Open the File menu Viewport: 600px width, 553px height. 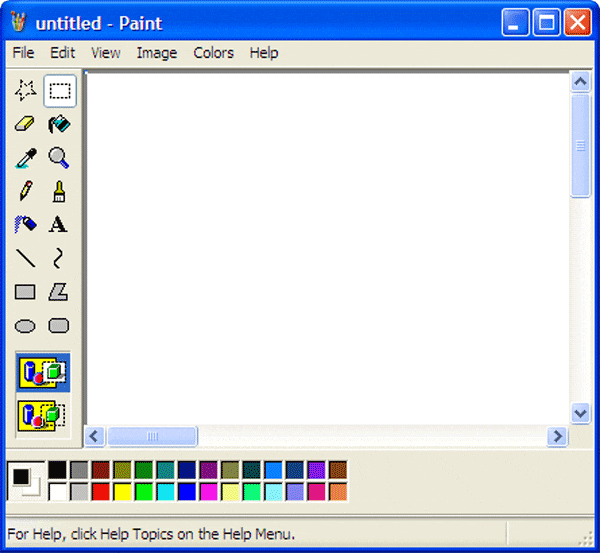(x=23, y=53)
